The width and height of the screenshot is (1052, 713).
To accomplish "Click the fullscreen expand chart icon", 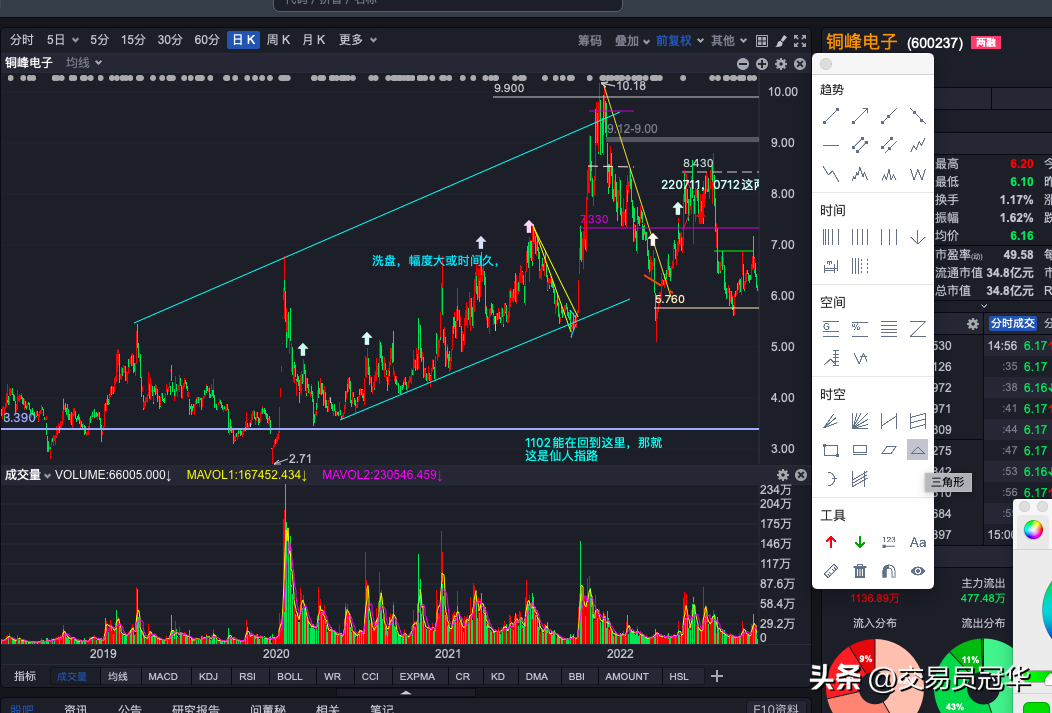I will [800, 41].
